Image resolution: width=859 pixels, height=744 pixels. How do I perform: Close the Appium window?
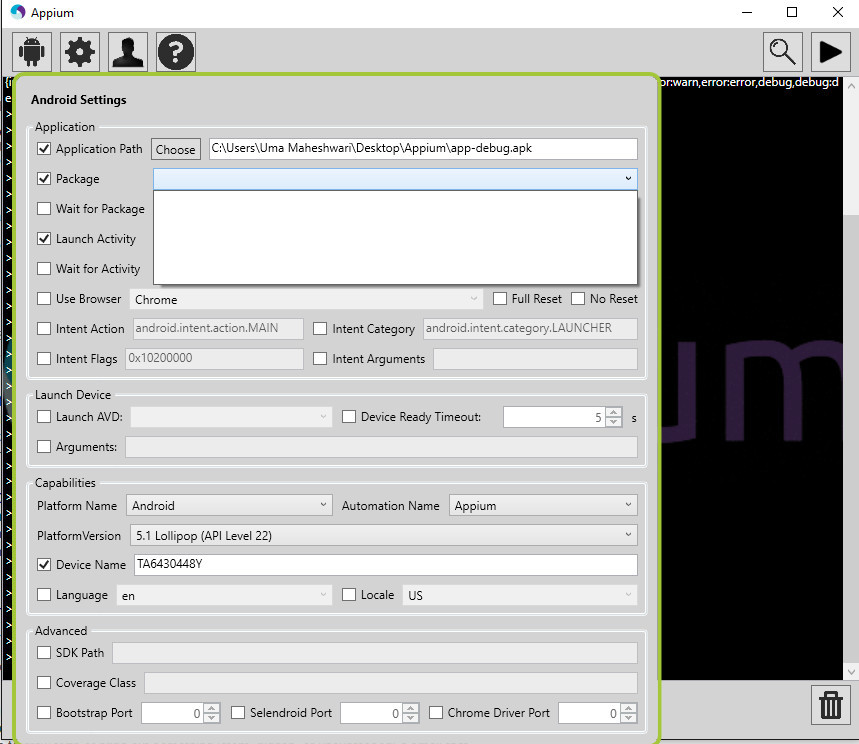(838, 12)
